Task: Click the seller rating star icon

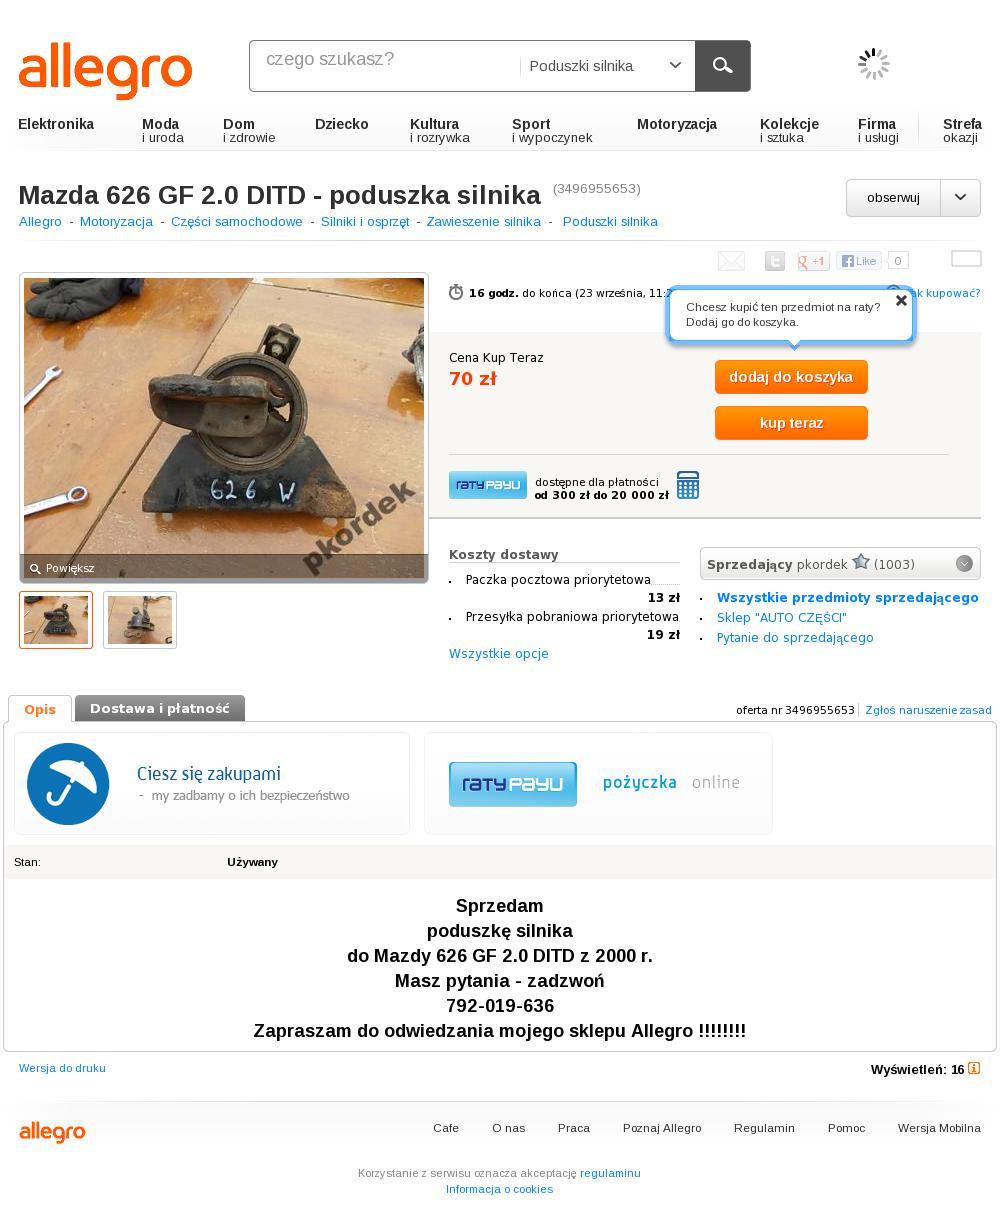Action: [x=861, y=562]
